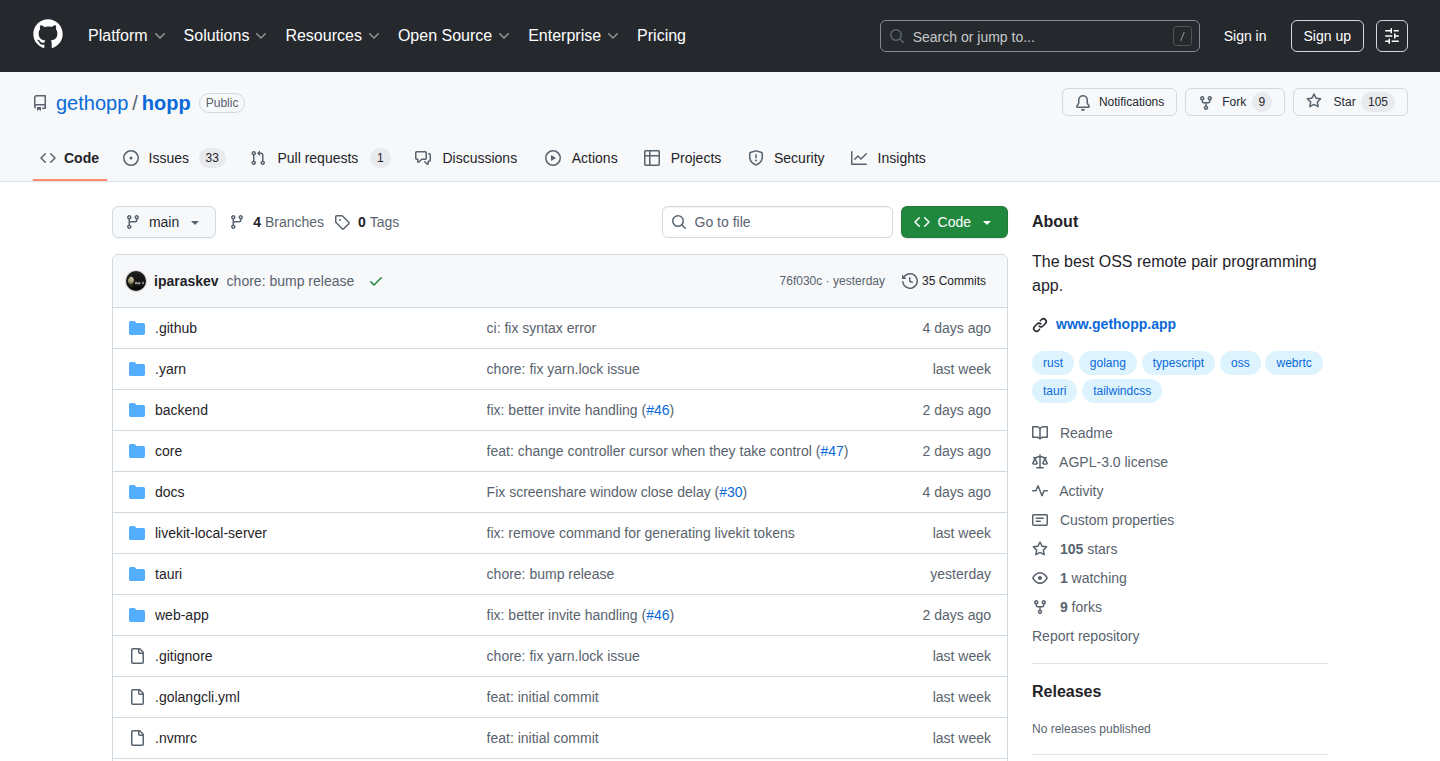Click the link icon beside www.gethopp.app
The width and height of the screenshot is (1440, 761).
[1040, 324]
